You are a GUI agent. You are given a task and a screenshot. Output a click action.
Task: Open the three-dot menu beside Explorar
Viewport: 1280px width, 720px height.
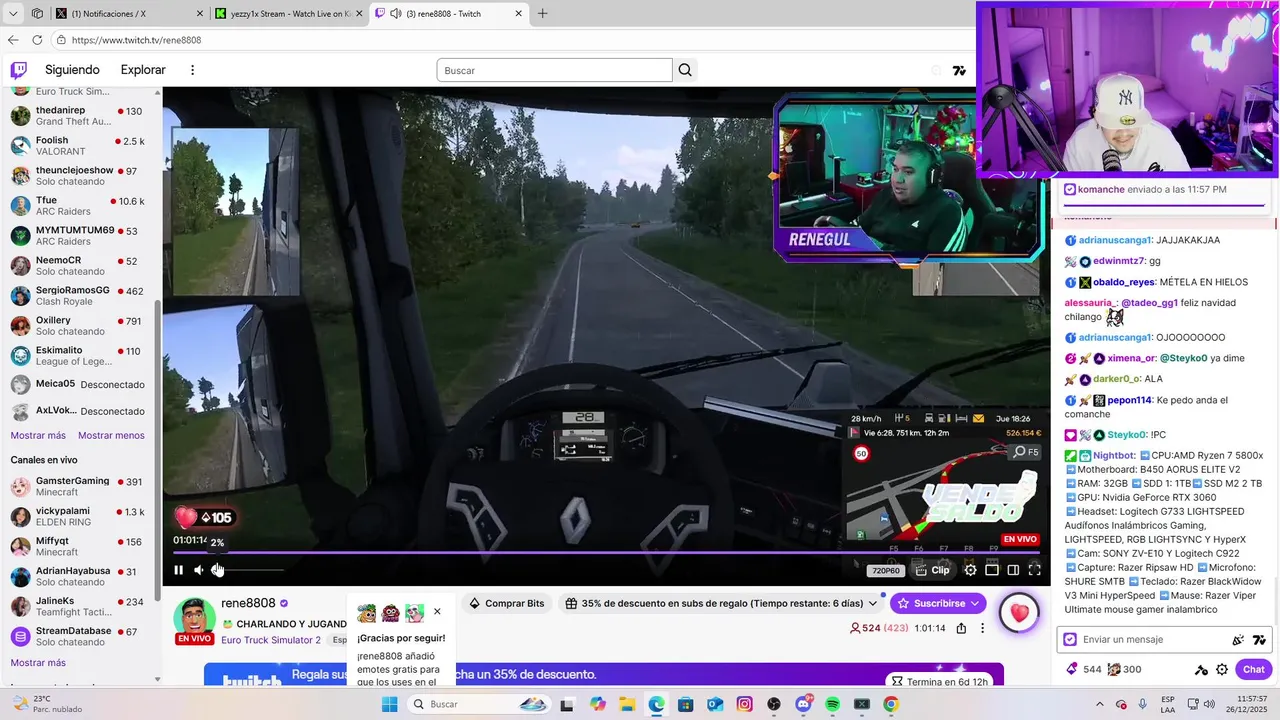193,70
